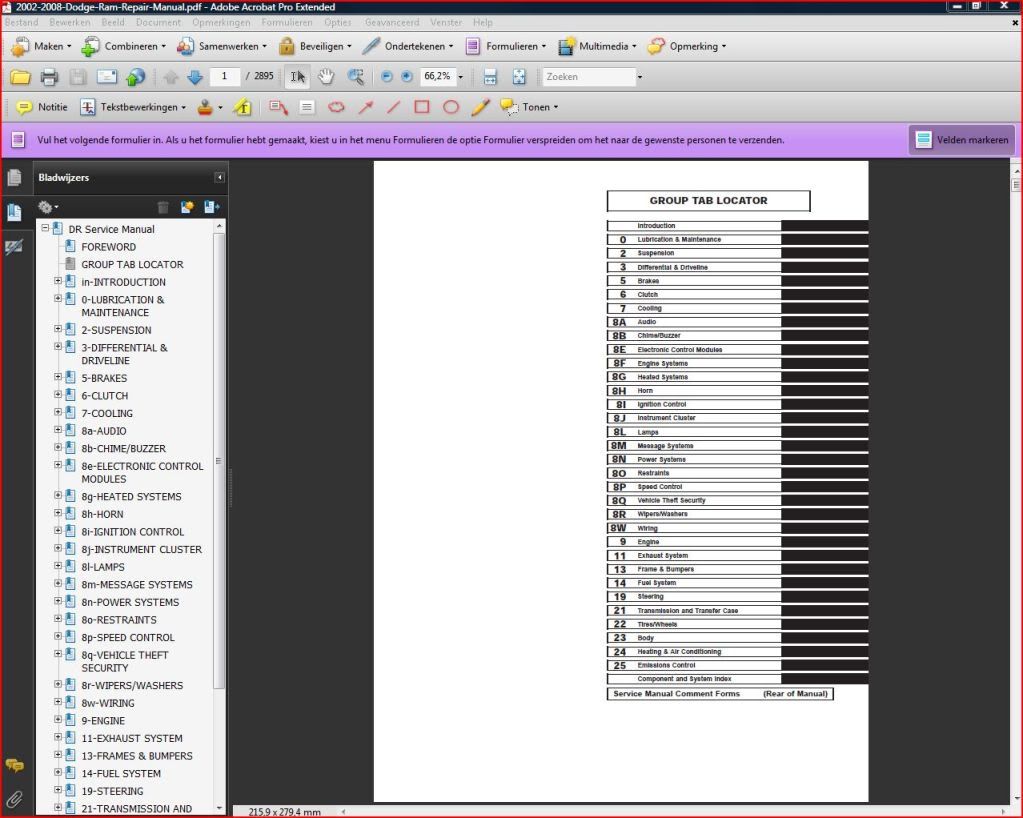The height and width of the screenshot is (818, 1023).
Task: Open the Samenwerken dropdown
Action: (x=222, y=46)
